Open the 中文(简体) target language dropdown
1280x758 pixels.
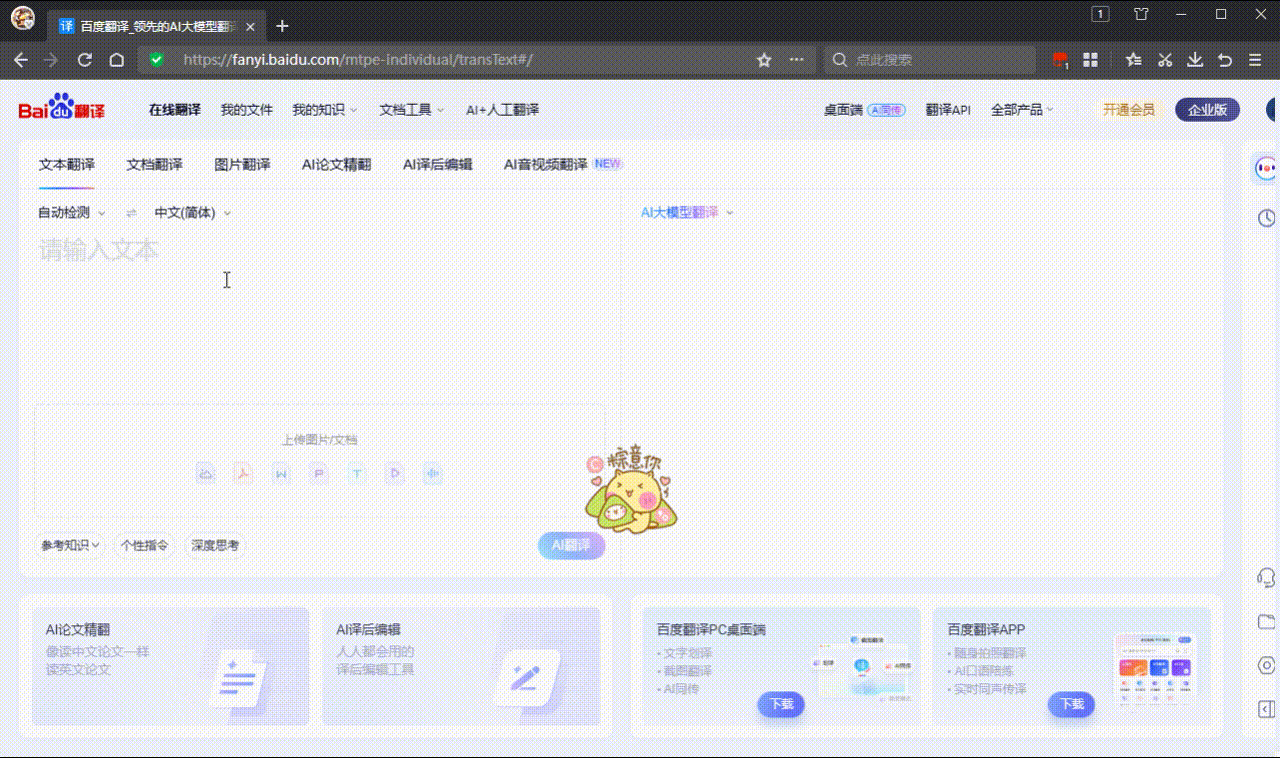coord(192,213)
